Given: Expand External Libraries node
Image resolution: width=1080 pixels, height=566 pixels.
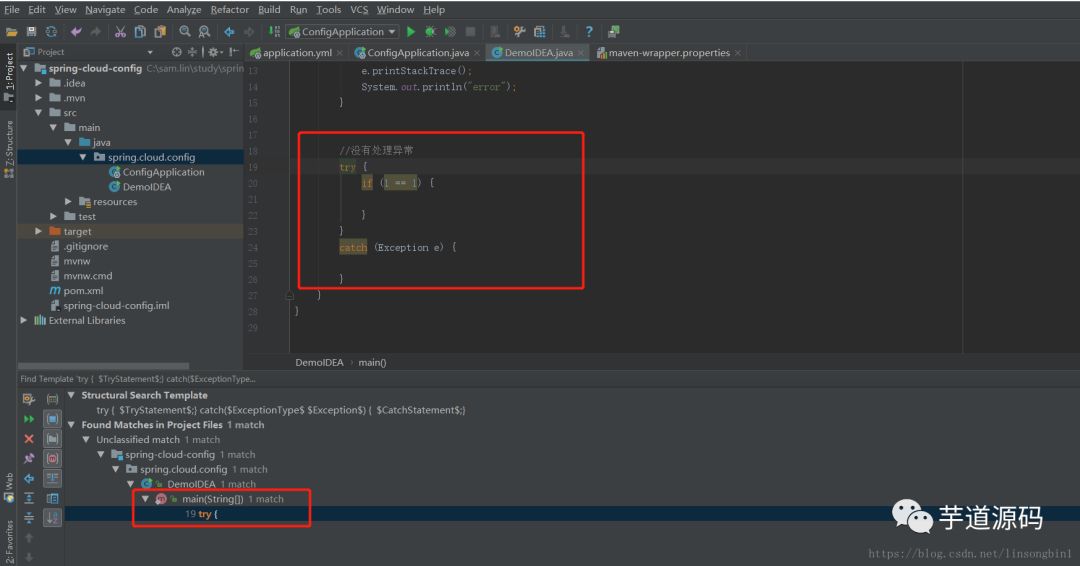Looking at the screenshot, I should (x=24, y=320).
